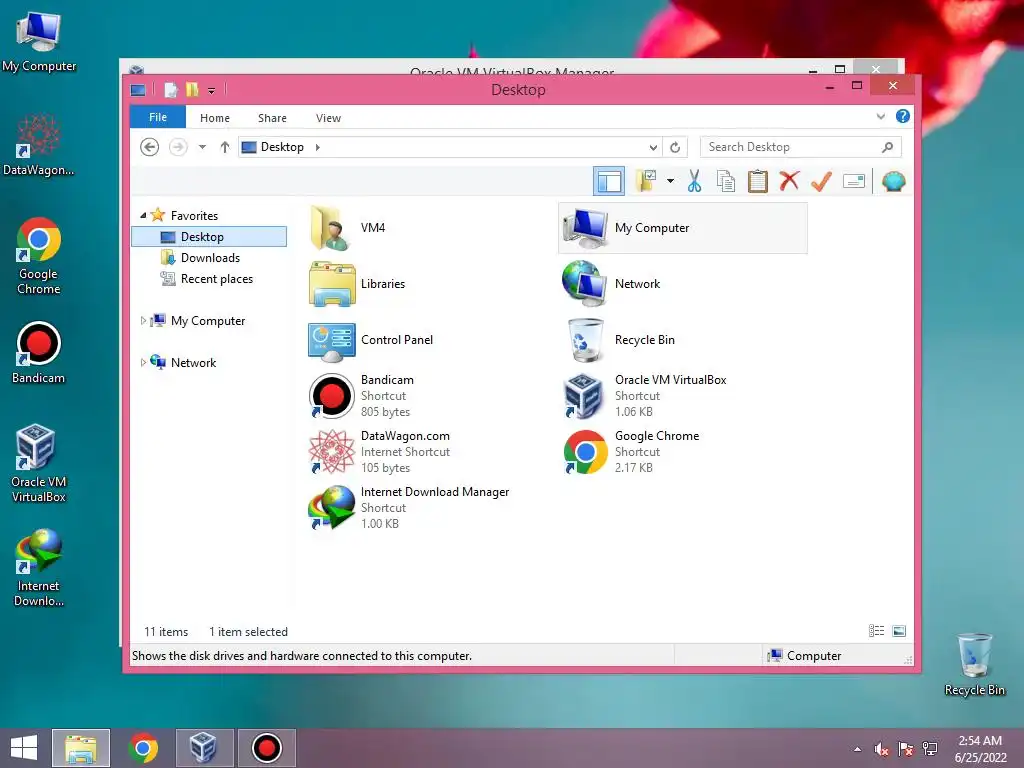This screenshot has height=768, width=1024.
Task: Open the recent locations dropdown arrow
Action: (202, 147)
